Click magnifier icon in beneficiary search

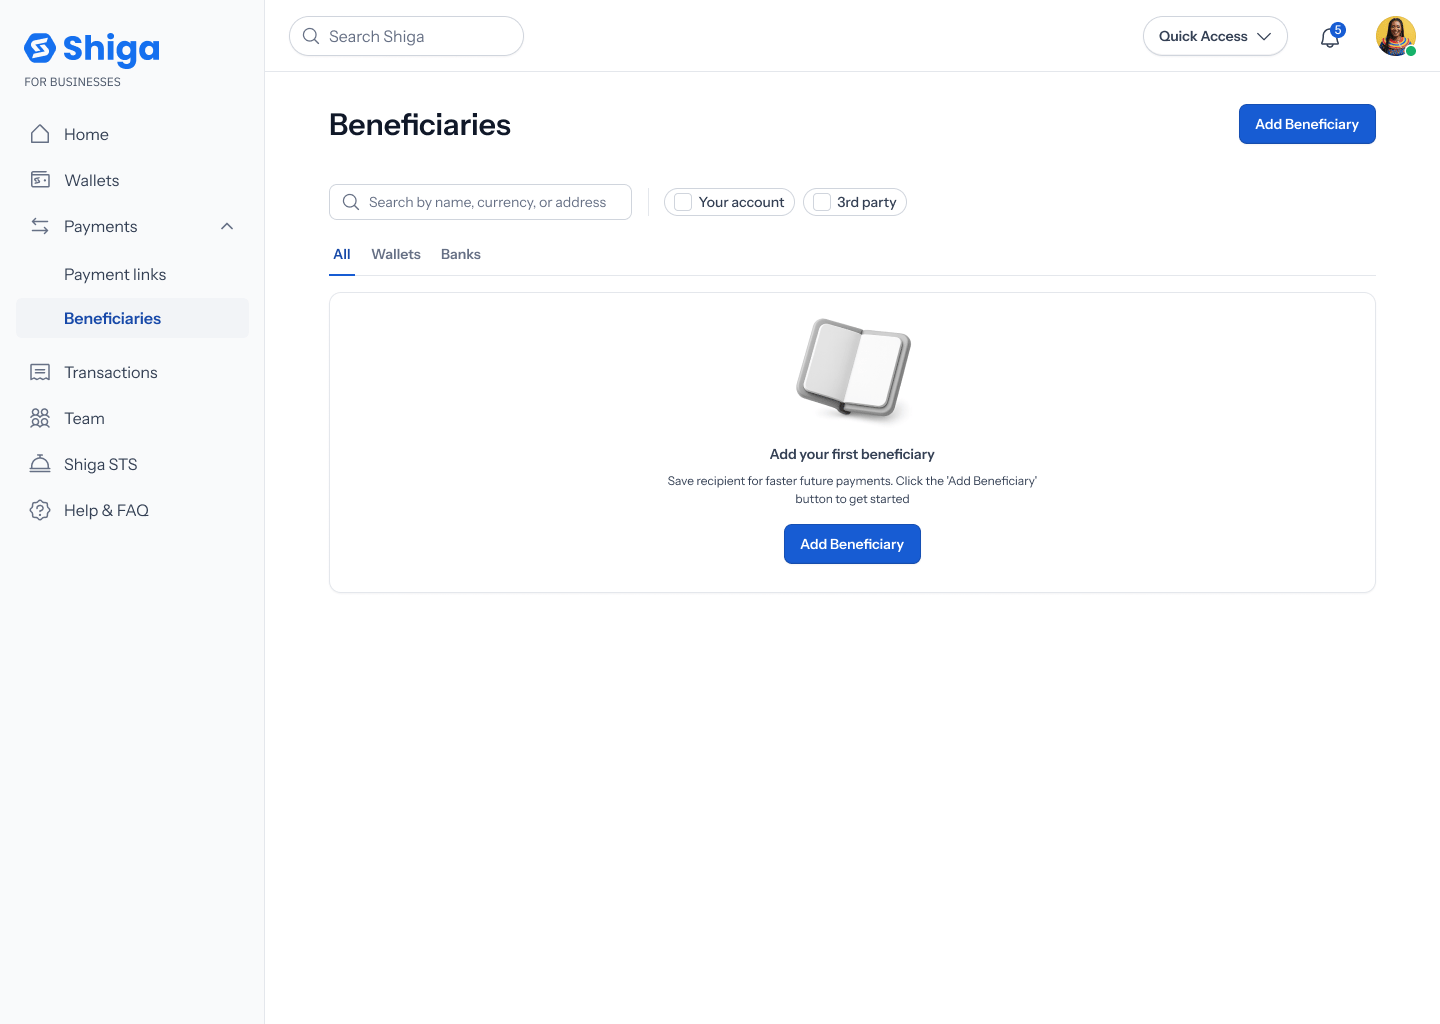pyautogui.click(x=351, y=202)
